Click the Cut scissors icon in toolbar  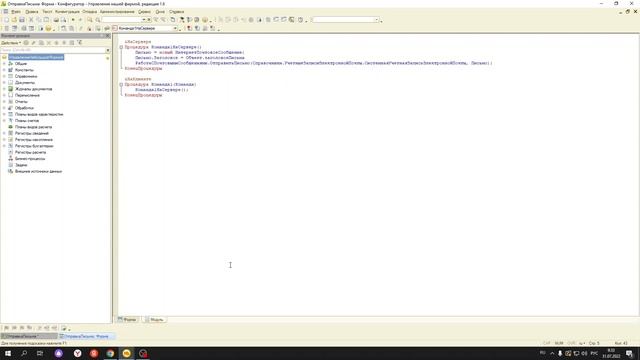[31, 20]
